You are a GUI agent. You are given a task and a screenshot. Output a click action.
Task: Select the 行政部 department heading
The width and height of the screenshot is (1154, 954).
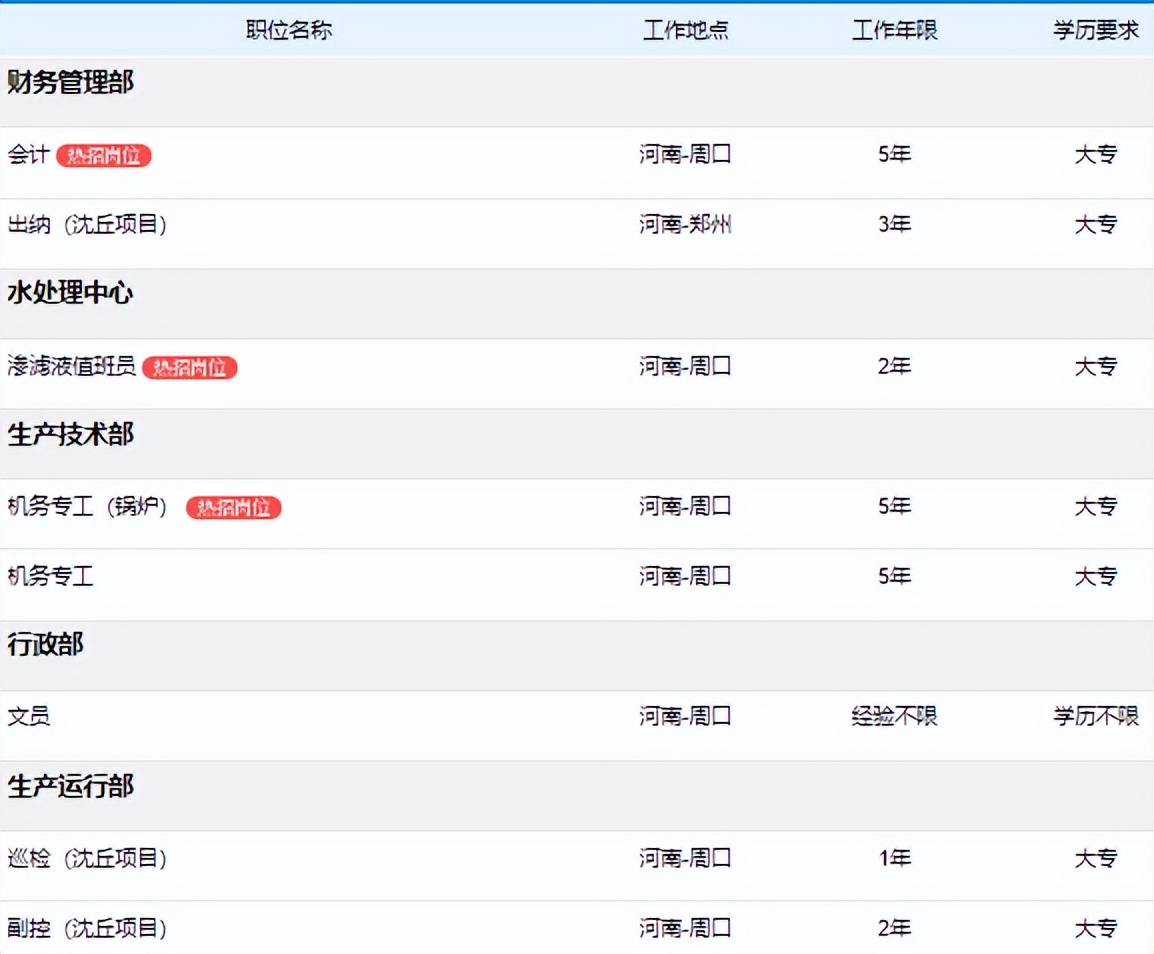coord(46,644)
